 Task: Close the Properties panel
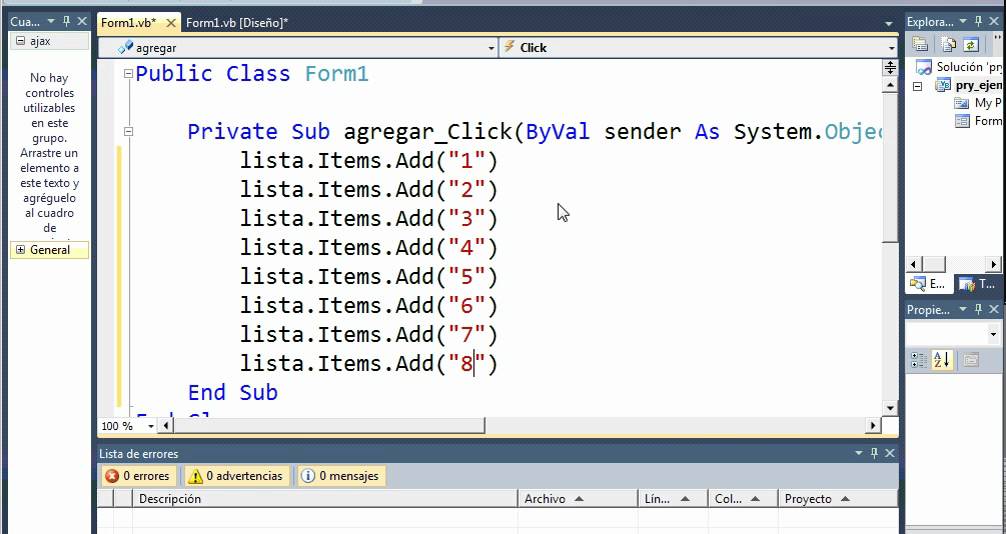[995, 310]
